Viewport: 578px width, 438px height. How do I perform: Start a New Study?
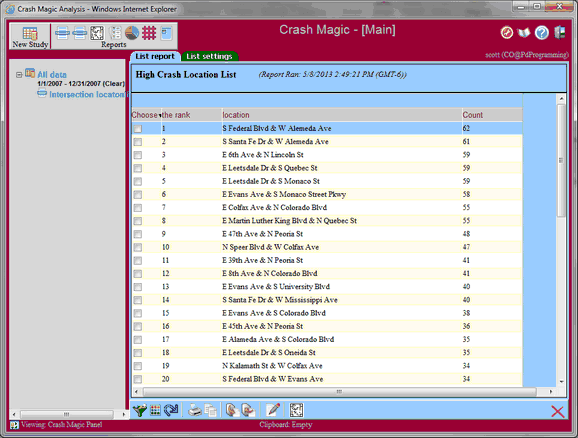pyautogui.click(x=30, y=36)
